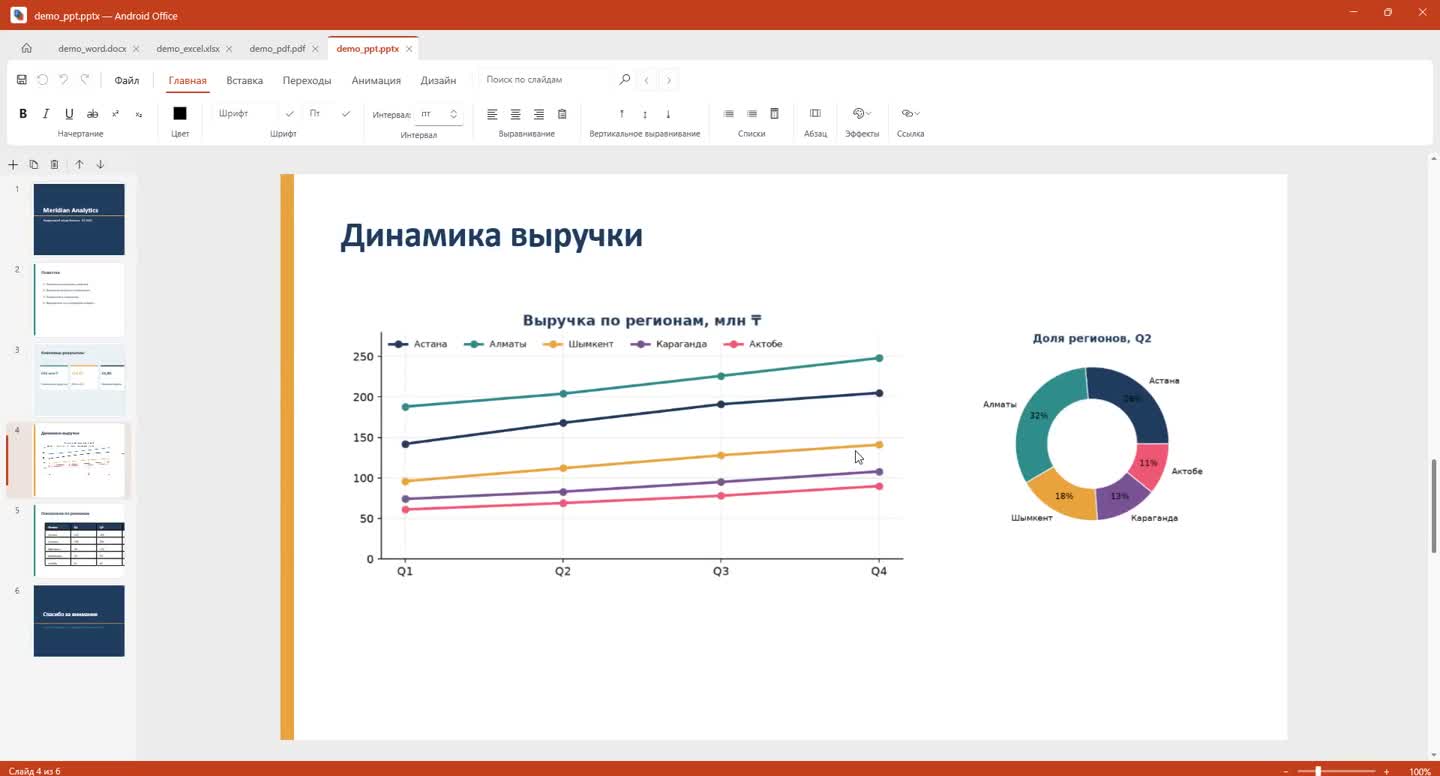The width and height of the screenshot is (1440, 776).
Task: Click the Save icon in the toolbar
Action: (x=22, y=80)
